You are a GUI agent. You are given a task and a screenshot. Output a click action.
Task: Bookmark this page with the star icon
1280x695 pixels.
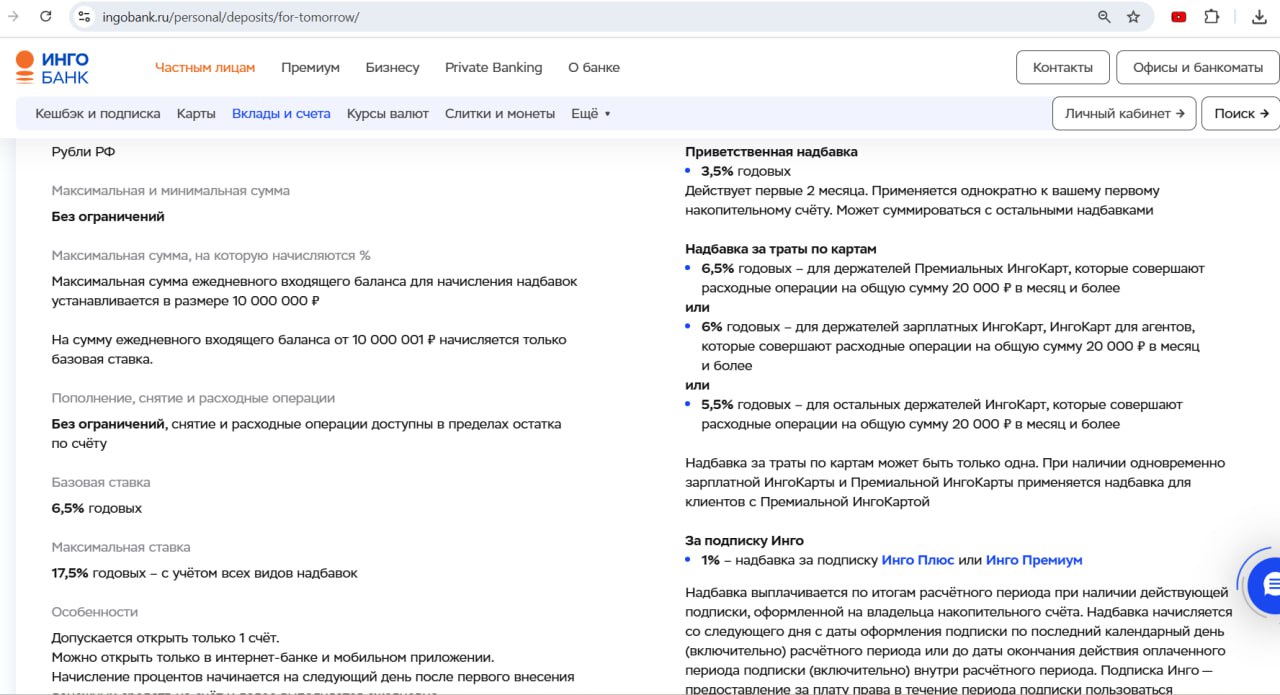[1133, 17]
